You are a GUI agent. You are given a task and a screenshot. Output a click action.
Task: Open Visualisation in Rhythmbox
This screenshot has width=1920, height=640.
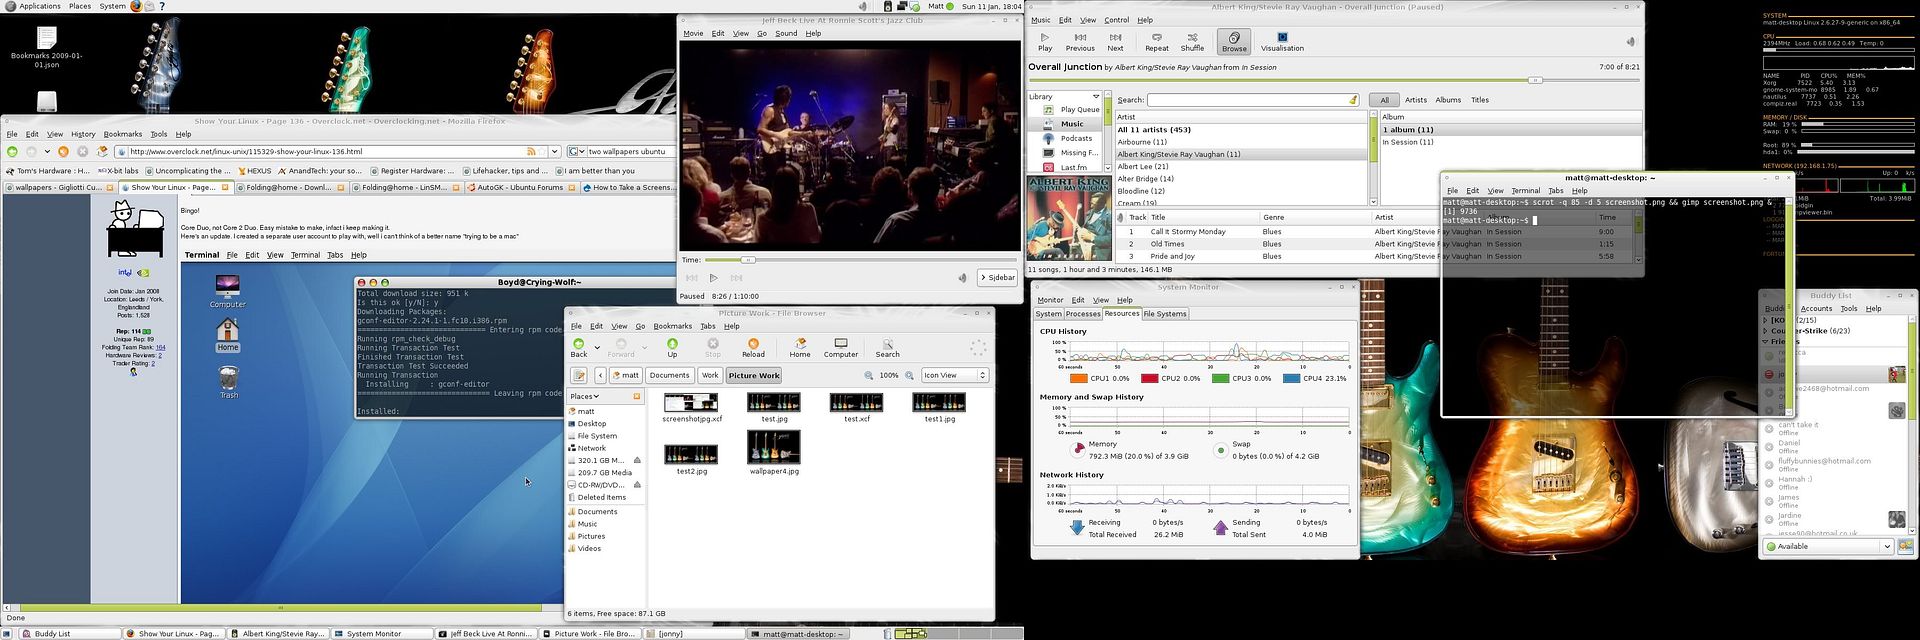click(1282, 42)
